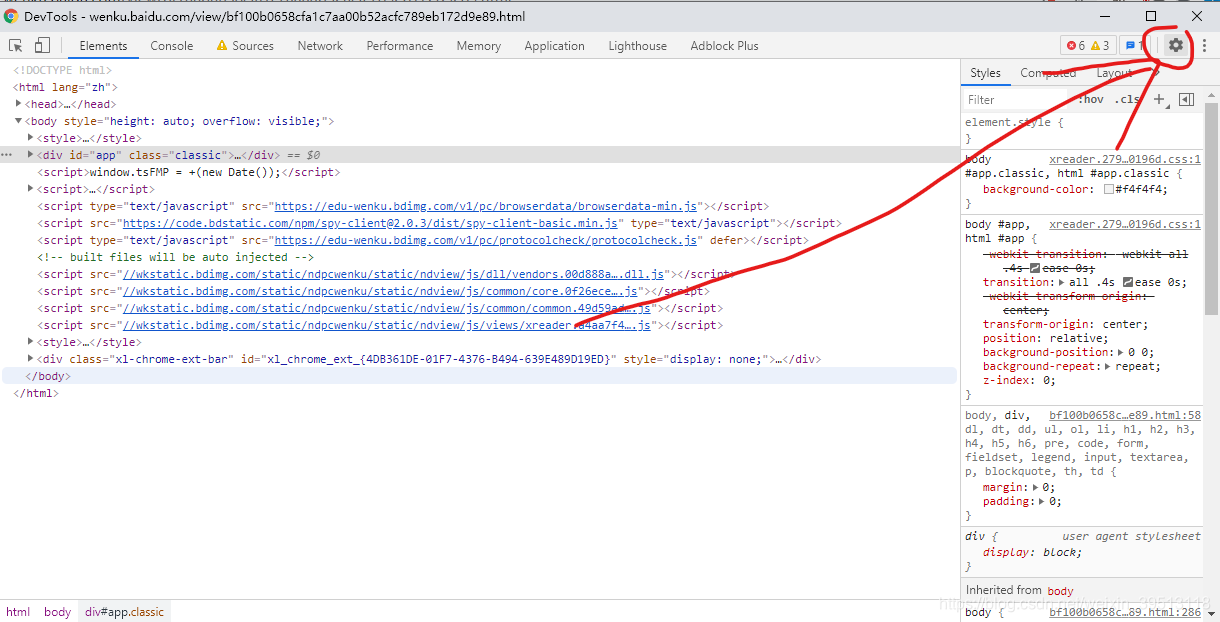Expand the first style element node

pos(31,138)
